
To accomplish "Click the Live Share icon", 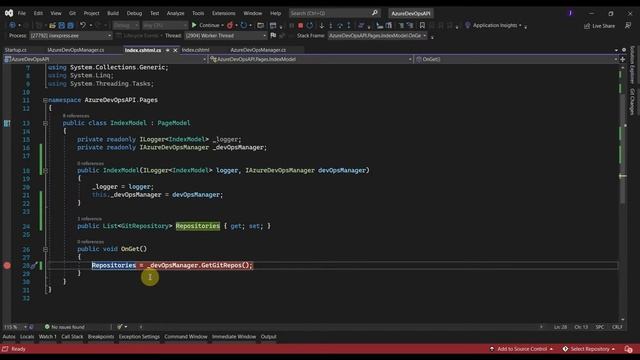I will coord(587,26).
